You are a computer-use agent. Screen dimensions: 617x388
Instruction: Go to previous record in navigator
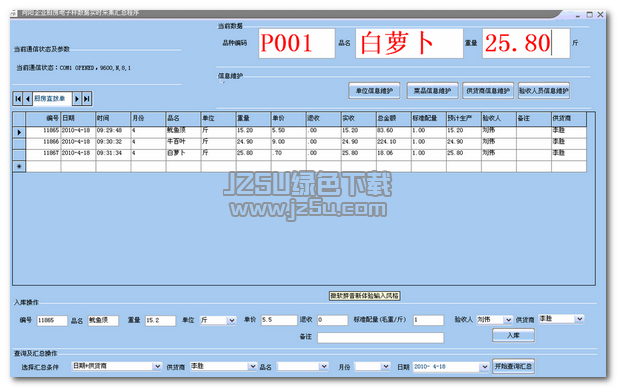[x=28, y=98]
